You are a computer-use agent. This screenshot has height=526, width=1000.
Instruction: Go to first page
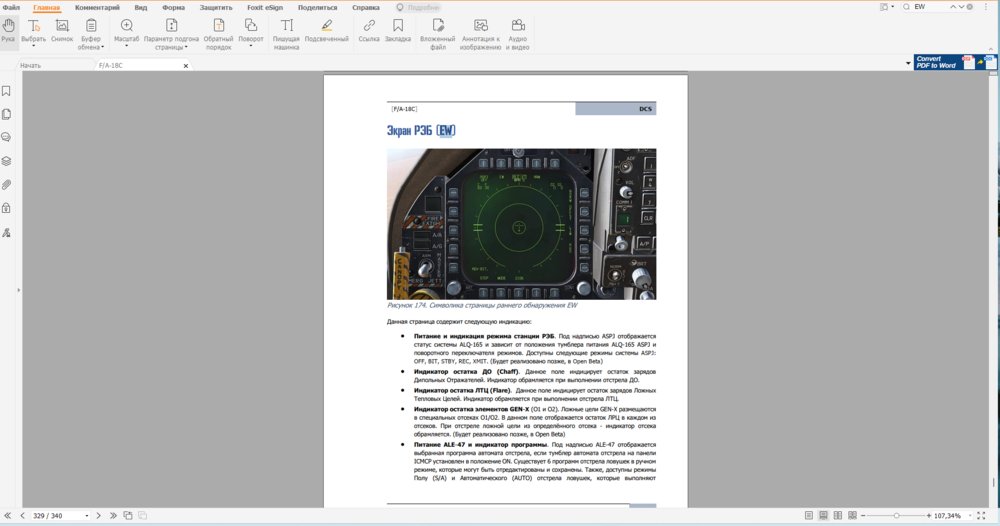(8, 515)
